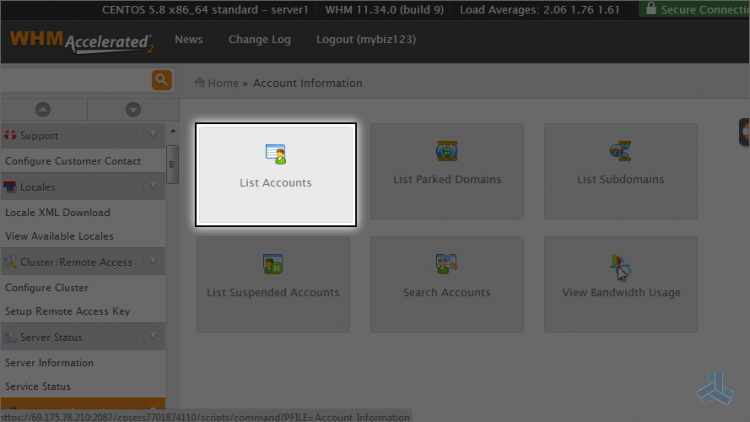750x422 pixels.
Task: Click the WHM 11.34.0 (build 9) text
Action: (x=385, y=10)
